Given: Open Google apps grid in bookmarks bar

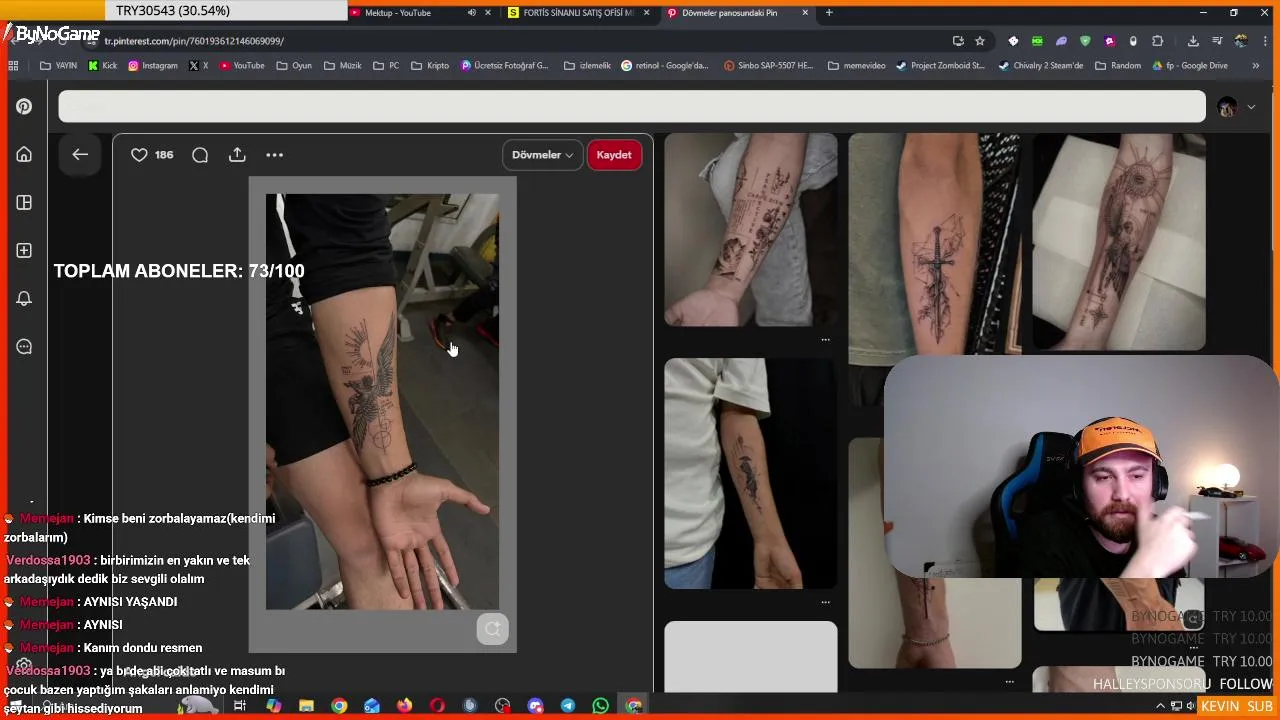Looking at the screenshot, I should (x=13, y=66).
